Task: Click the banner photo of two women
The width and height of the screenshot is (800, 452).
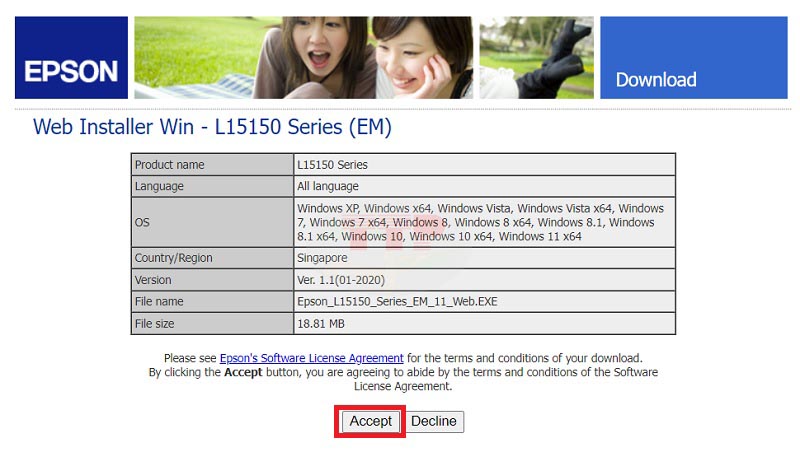Action: pos(304,58)
